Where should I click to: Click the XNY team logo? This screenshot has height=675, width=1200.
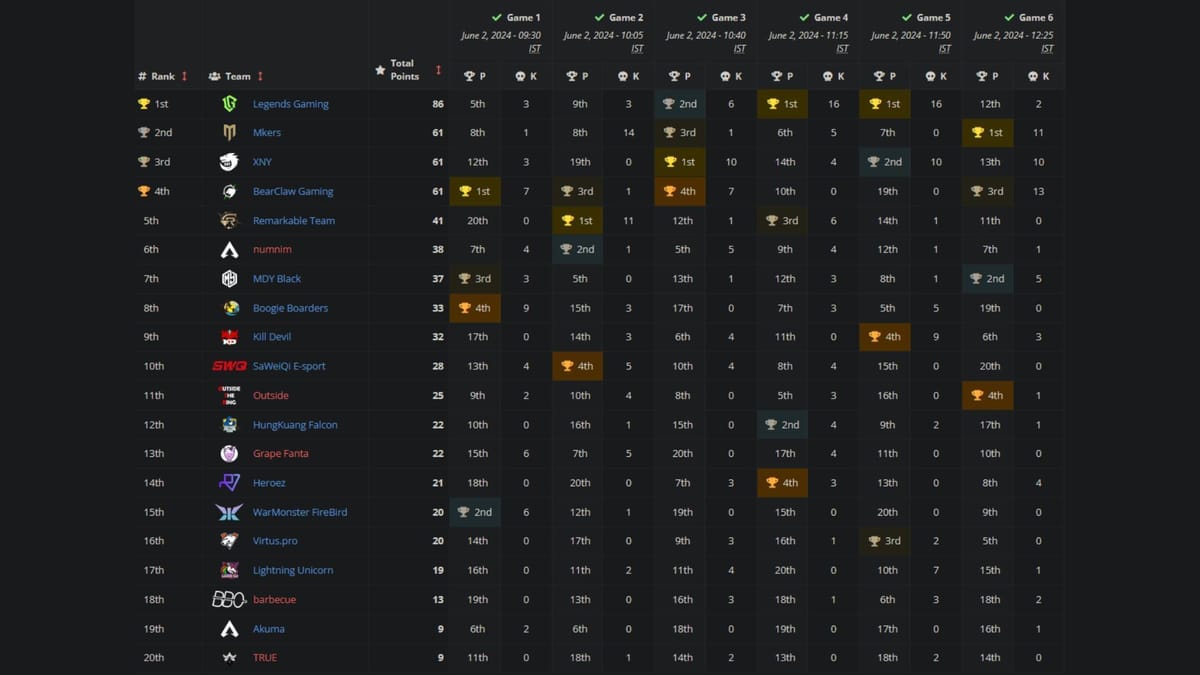(x=229, y=161)
